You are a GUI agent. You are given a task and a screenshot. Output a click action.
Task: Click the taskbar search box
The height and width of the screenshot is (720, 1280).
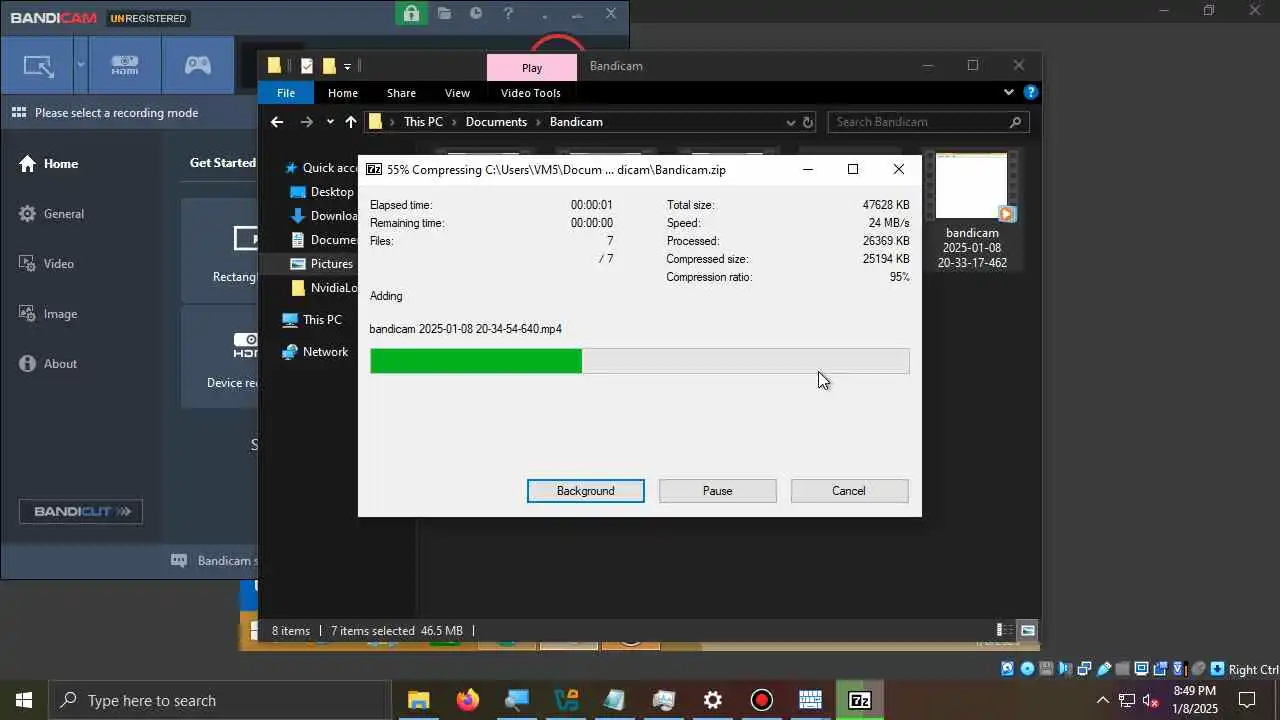(x=220, y=700)
